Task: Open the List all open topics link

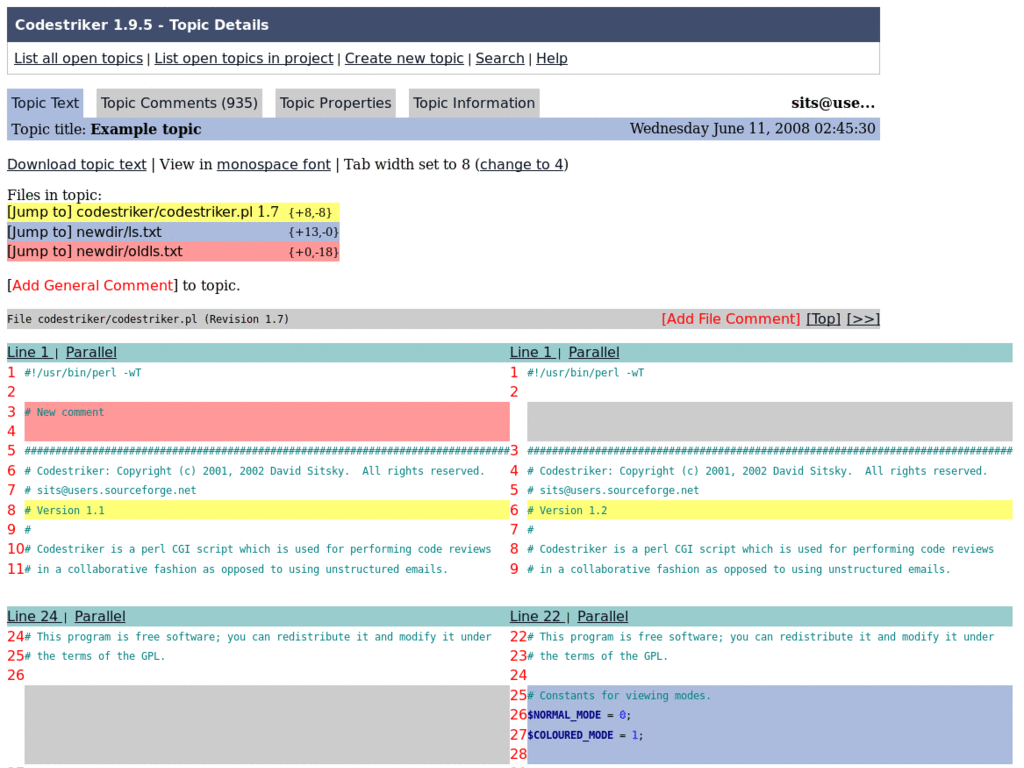Action: [x=78, y=58]
